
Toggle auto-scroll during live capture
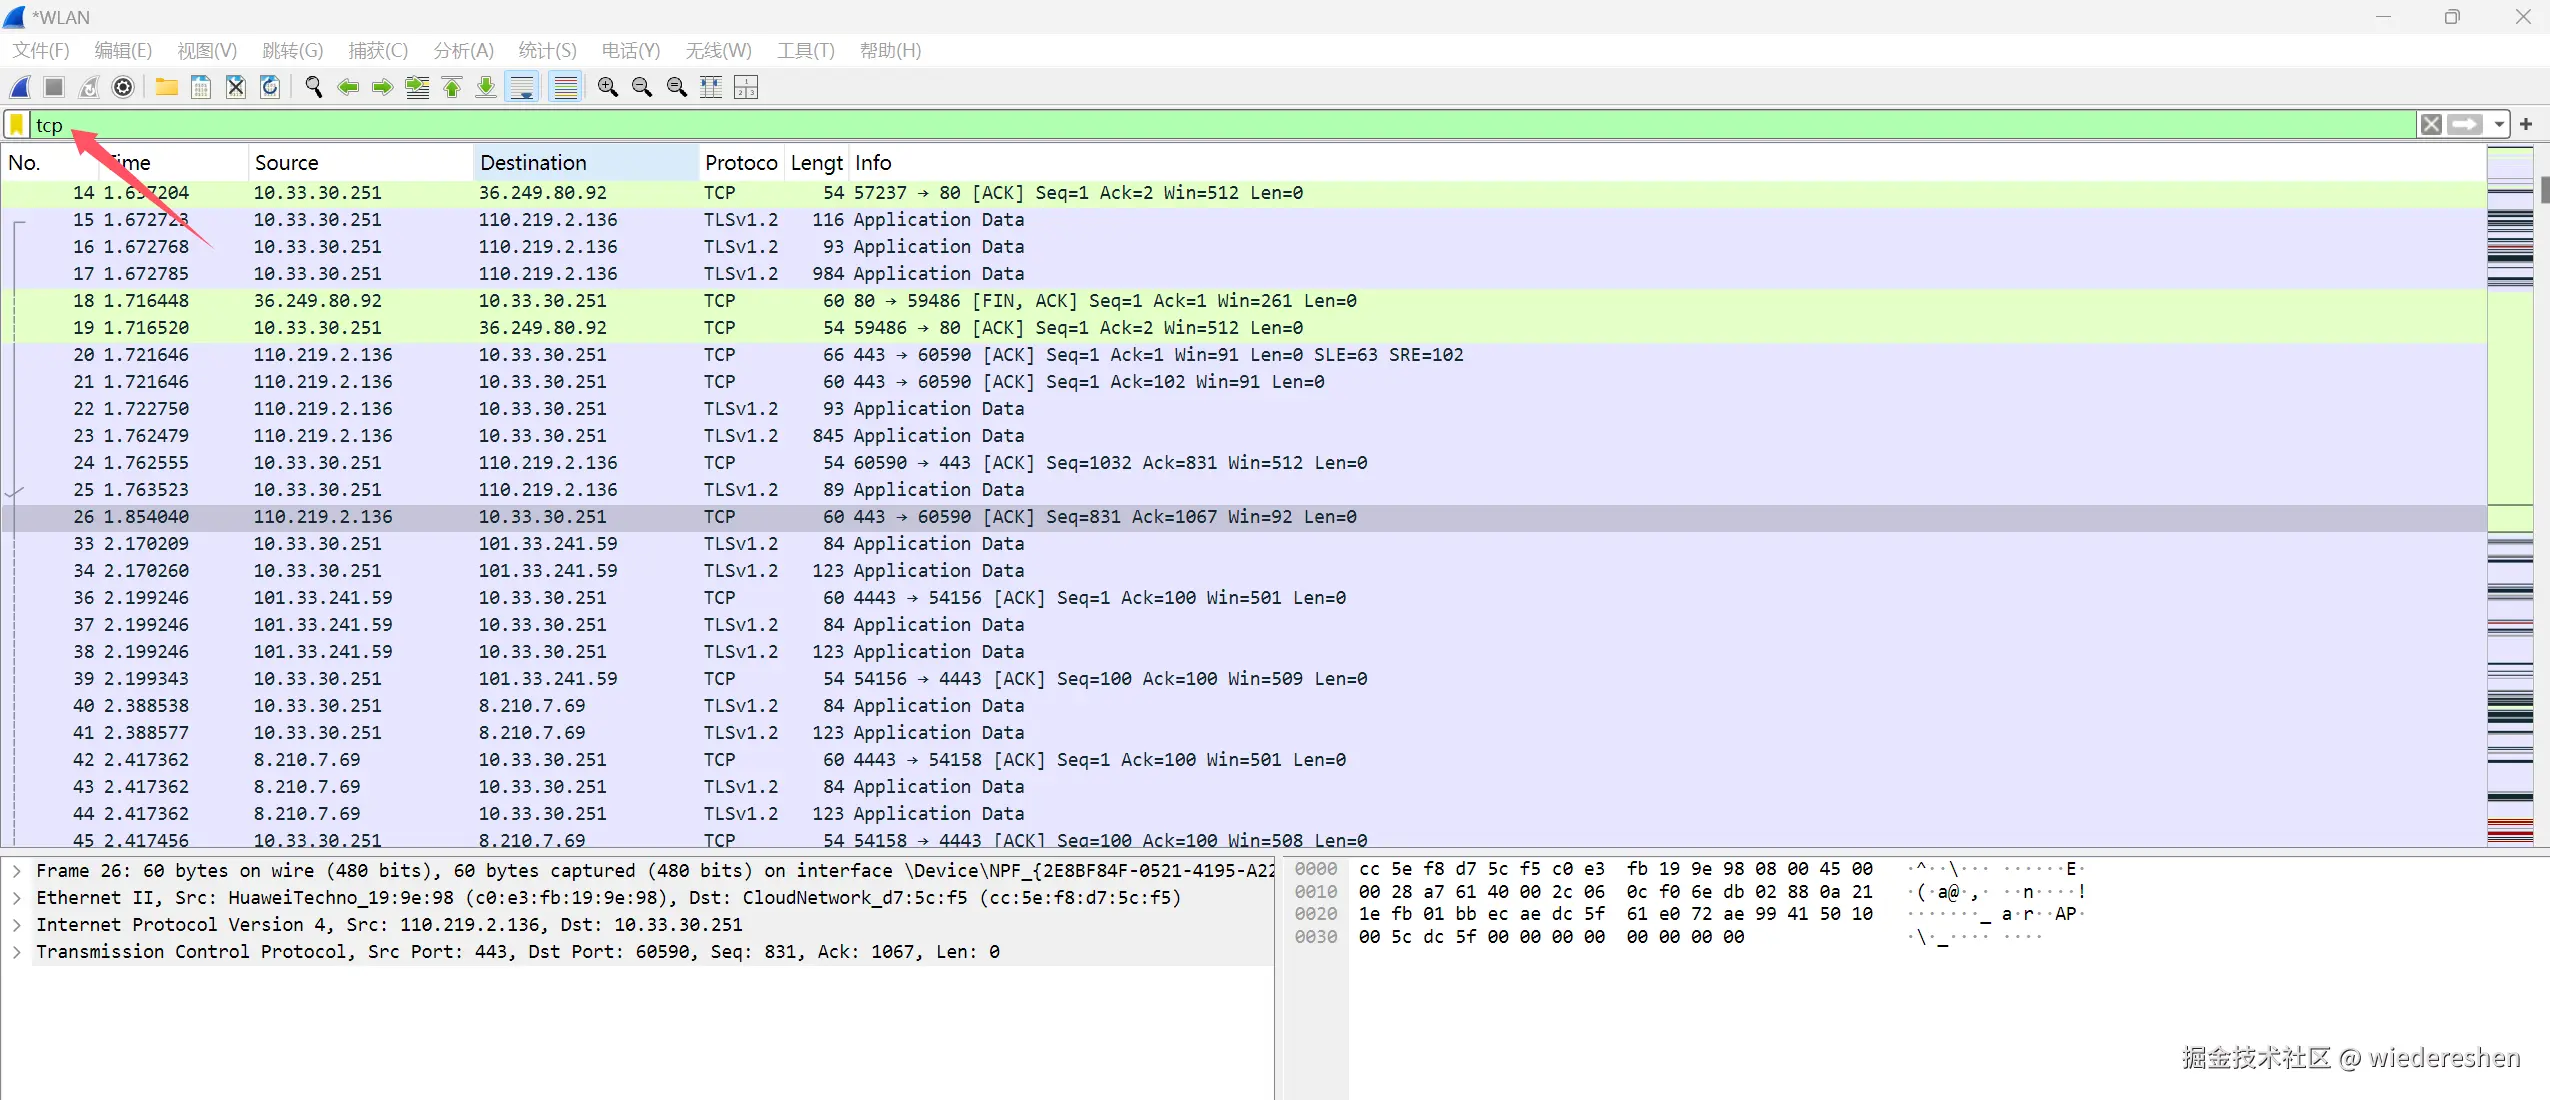522,88
